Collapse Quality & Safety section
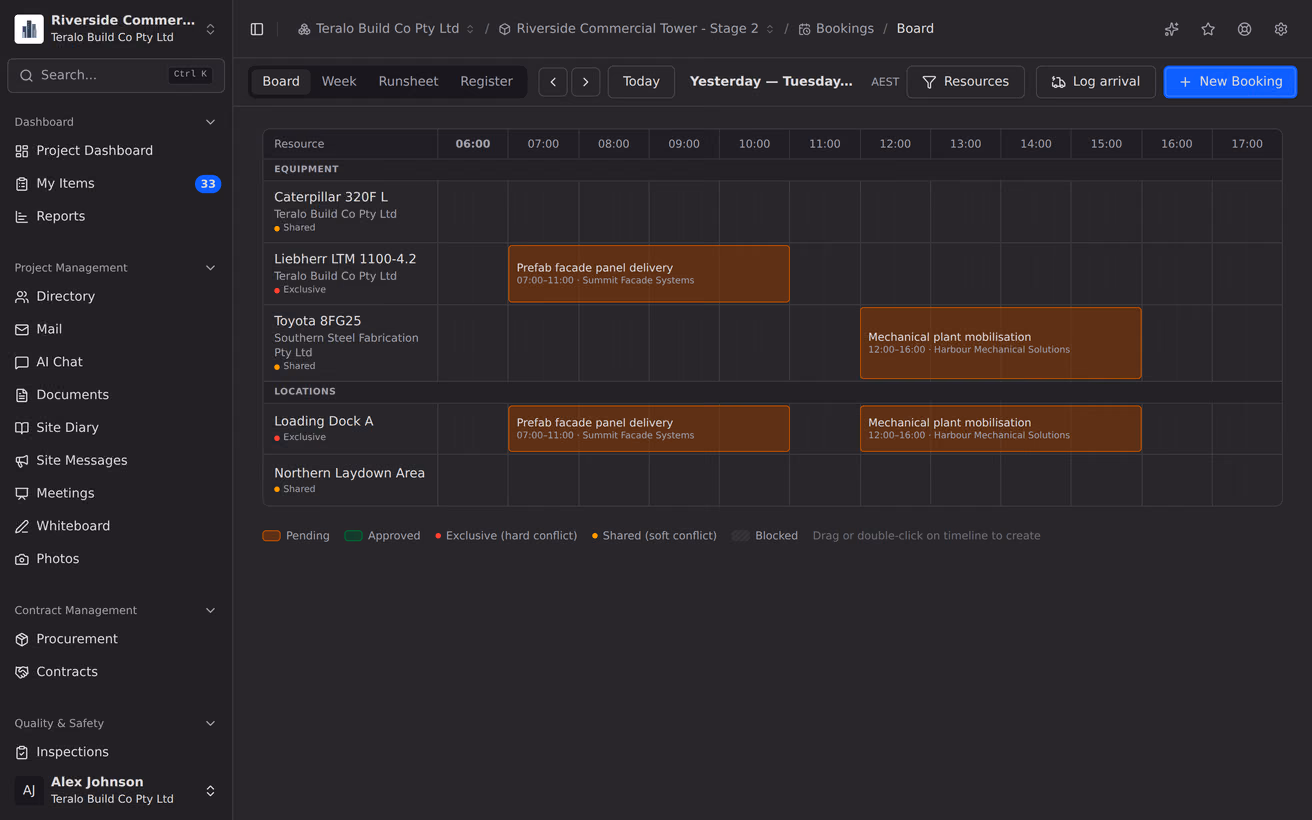 [x=210, y=723]
